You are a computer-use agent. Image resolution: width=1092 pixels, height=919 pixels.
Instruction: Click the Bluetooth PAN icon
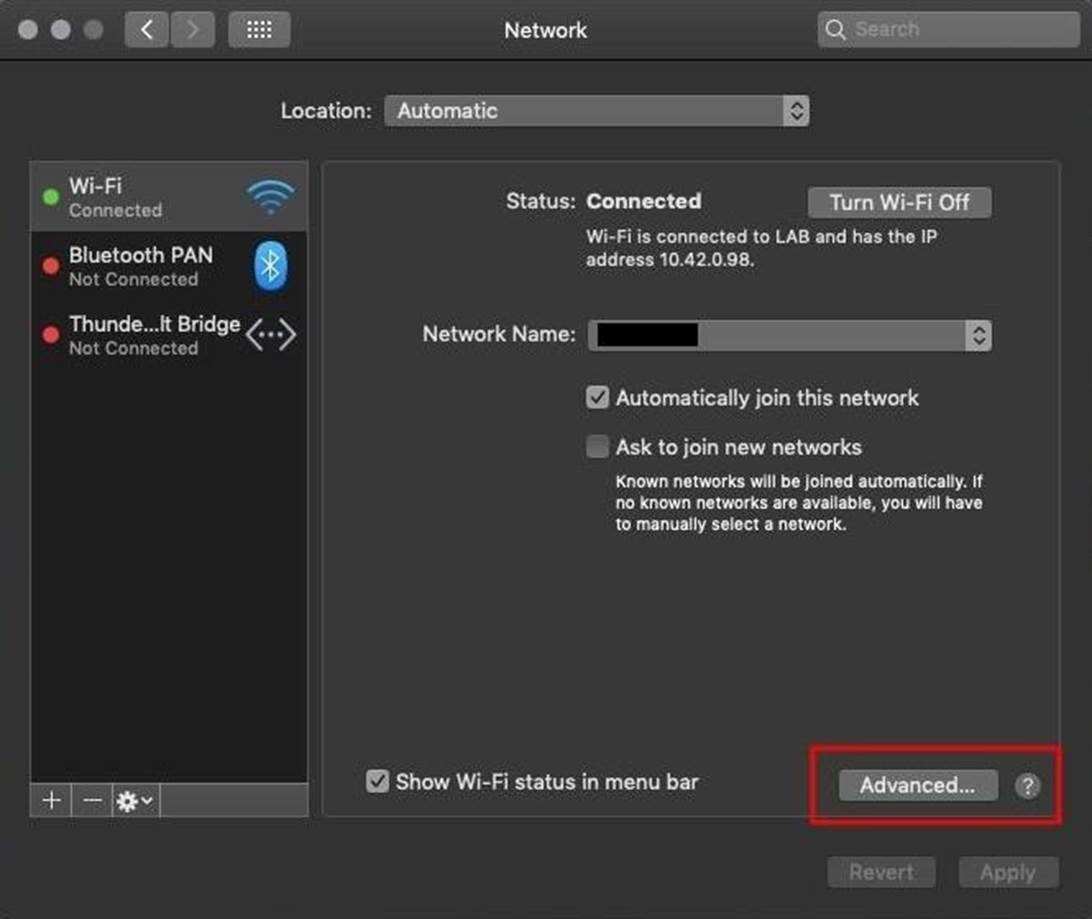click(x=270, y=266)
